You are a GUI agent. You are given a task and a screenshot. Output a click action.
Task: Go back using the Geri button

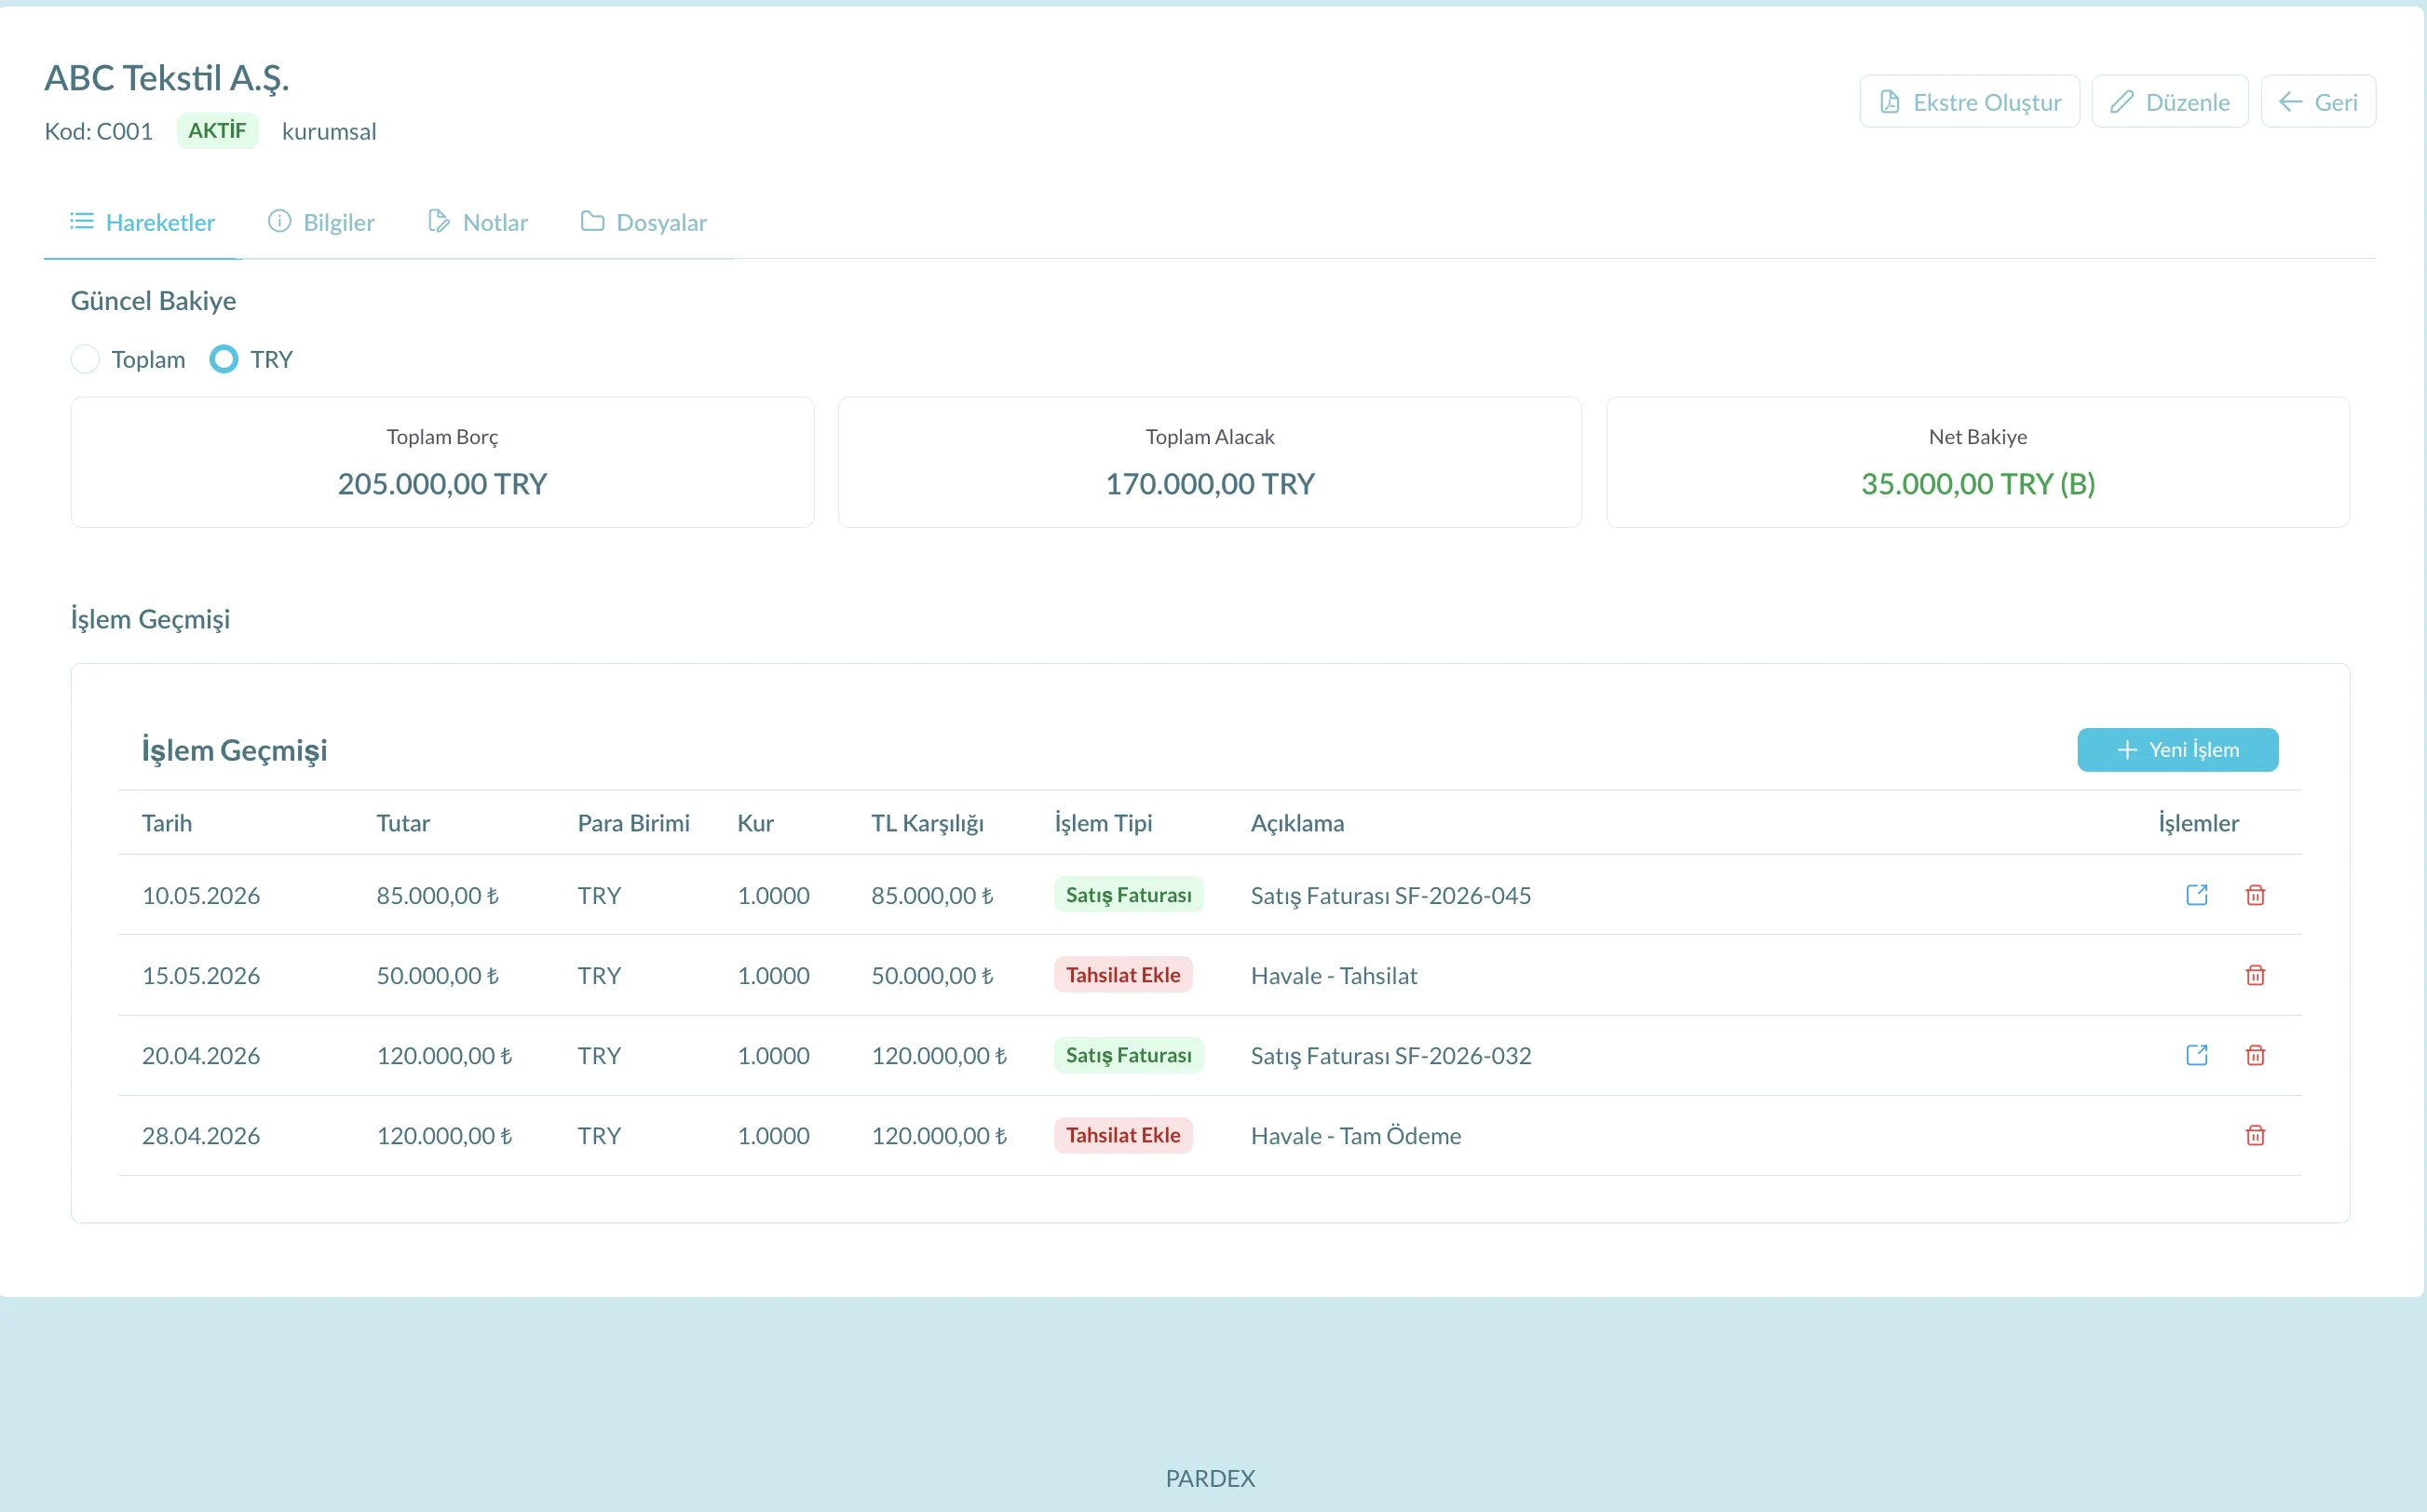tap(2317, 102)
